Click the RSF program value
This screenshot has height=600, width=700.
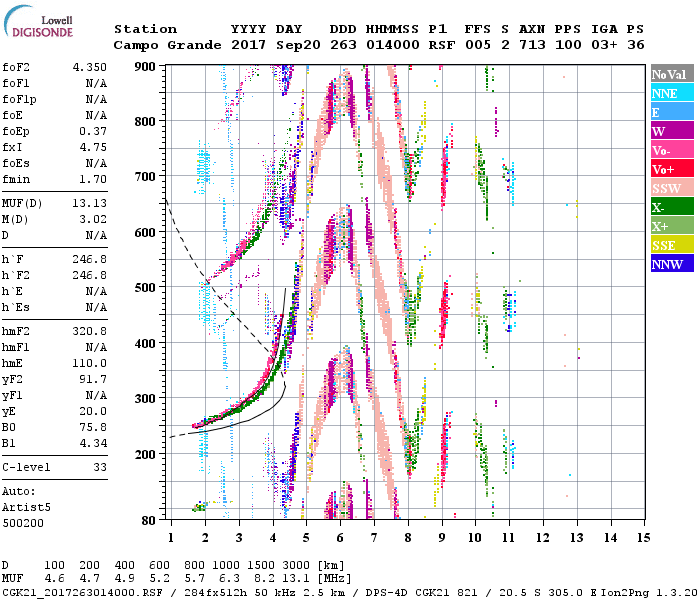[442, 45]
